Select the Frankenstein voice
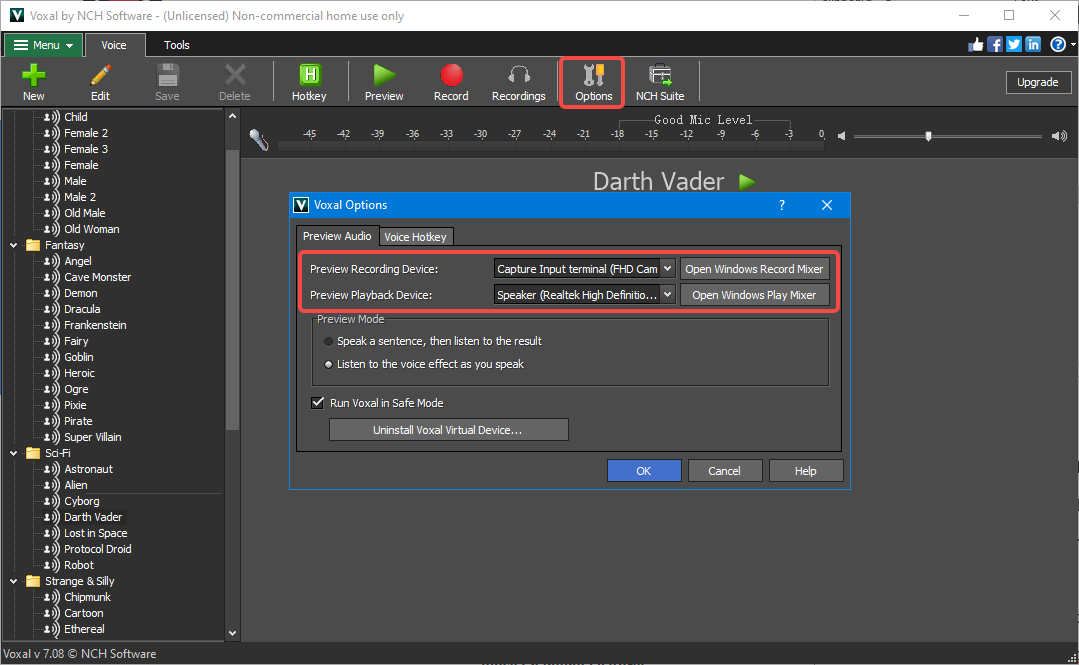The image size is (1079, 665). 95,325
